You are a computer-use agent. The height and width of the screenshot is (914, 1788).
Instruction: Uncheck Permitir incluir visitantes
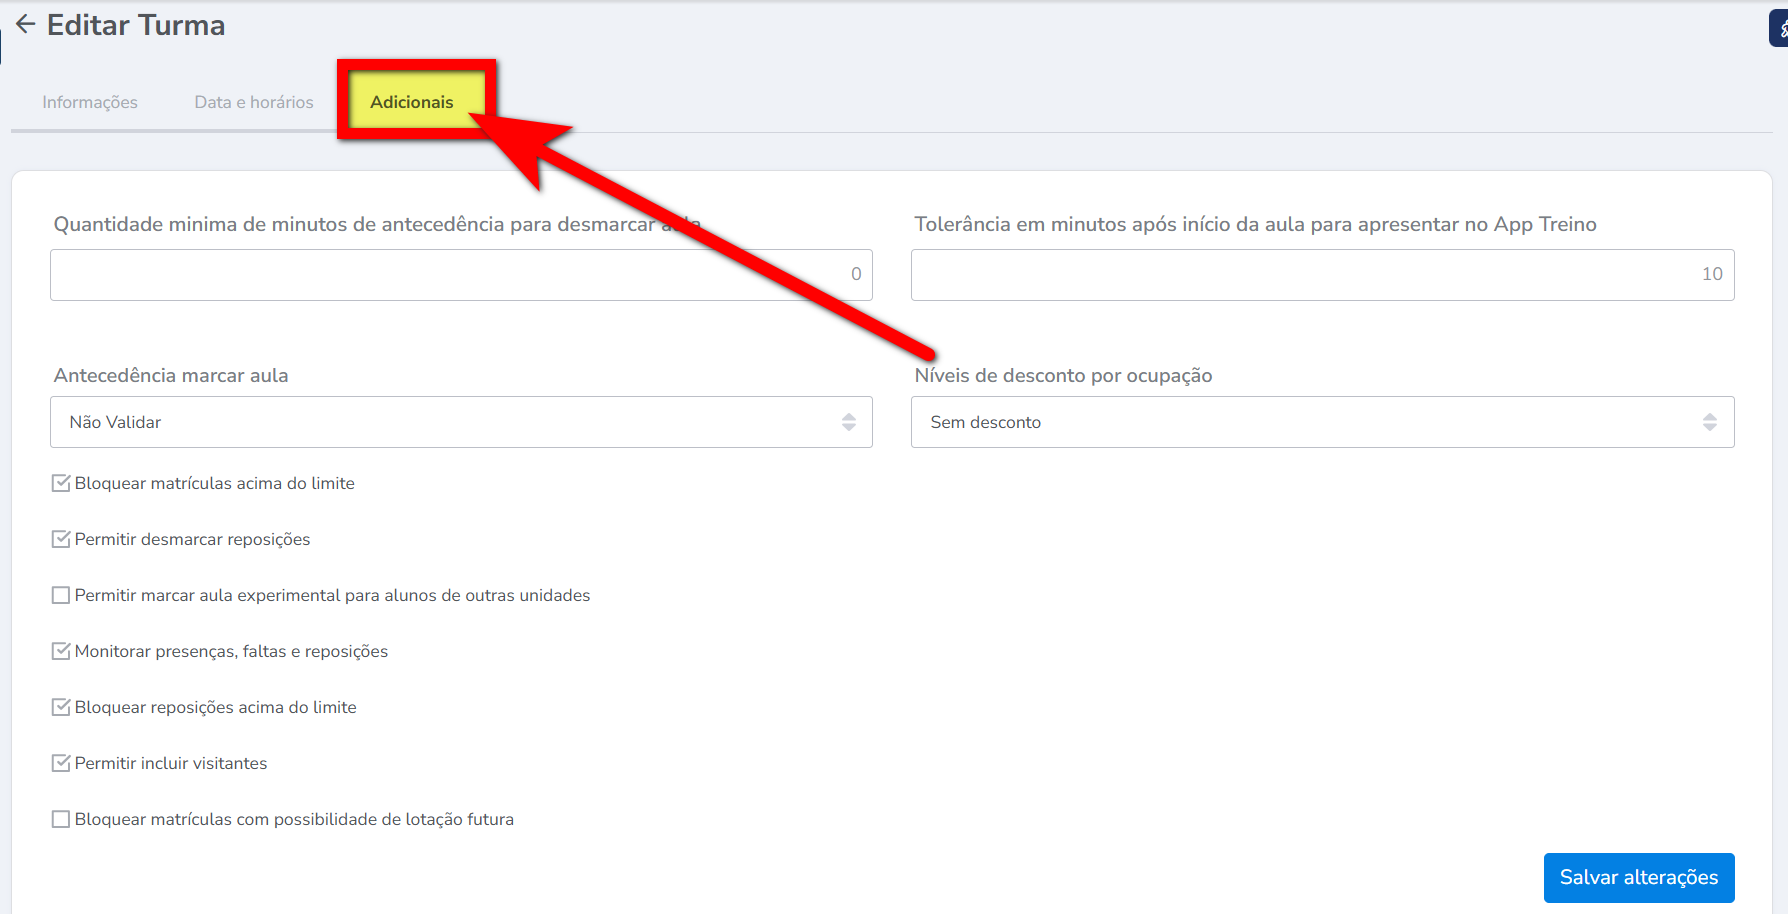click(x=61, y=763)
